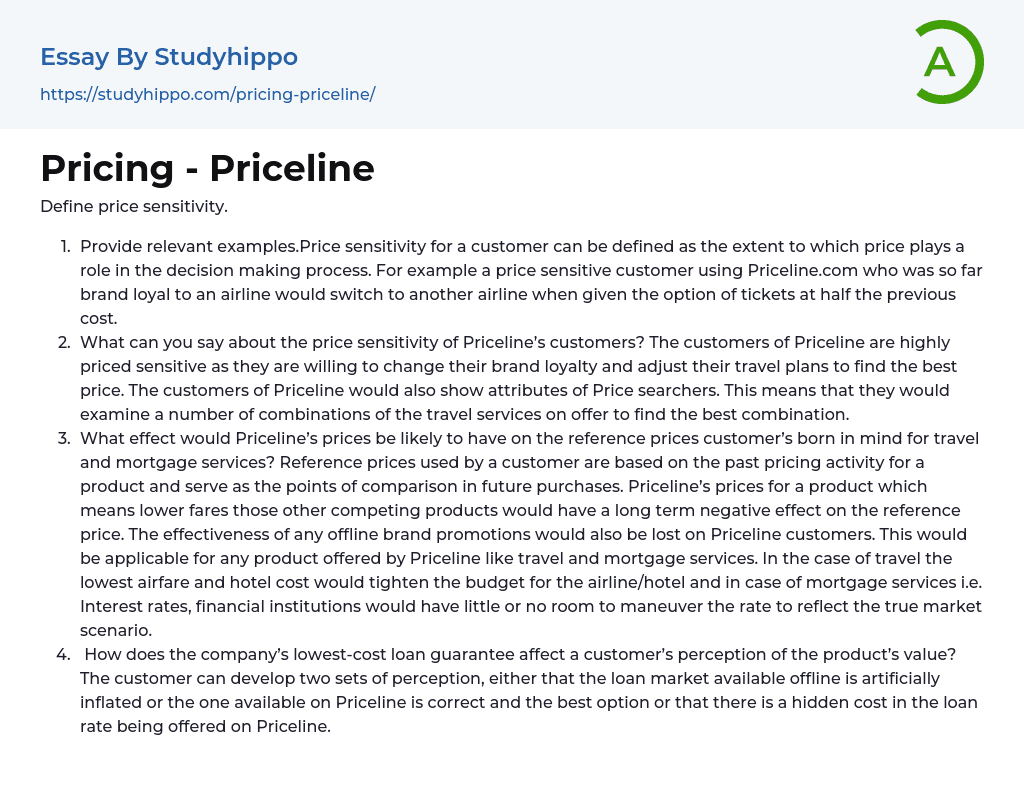Click the word "scenario." ending item 3
The image size is (1024, 795).
coord(117,630)
